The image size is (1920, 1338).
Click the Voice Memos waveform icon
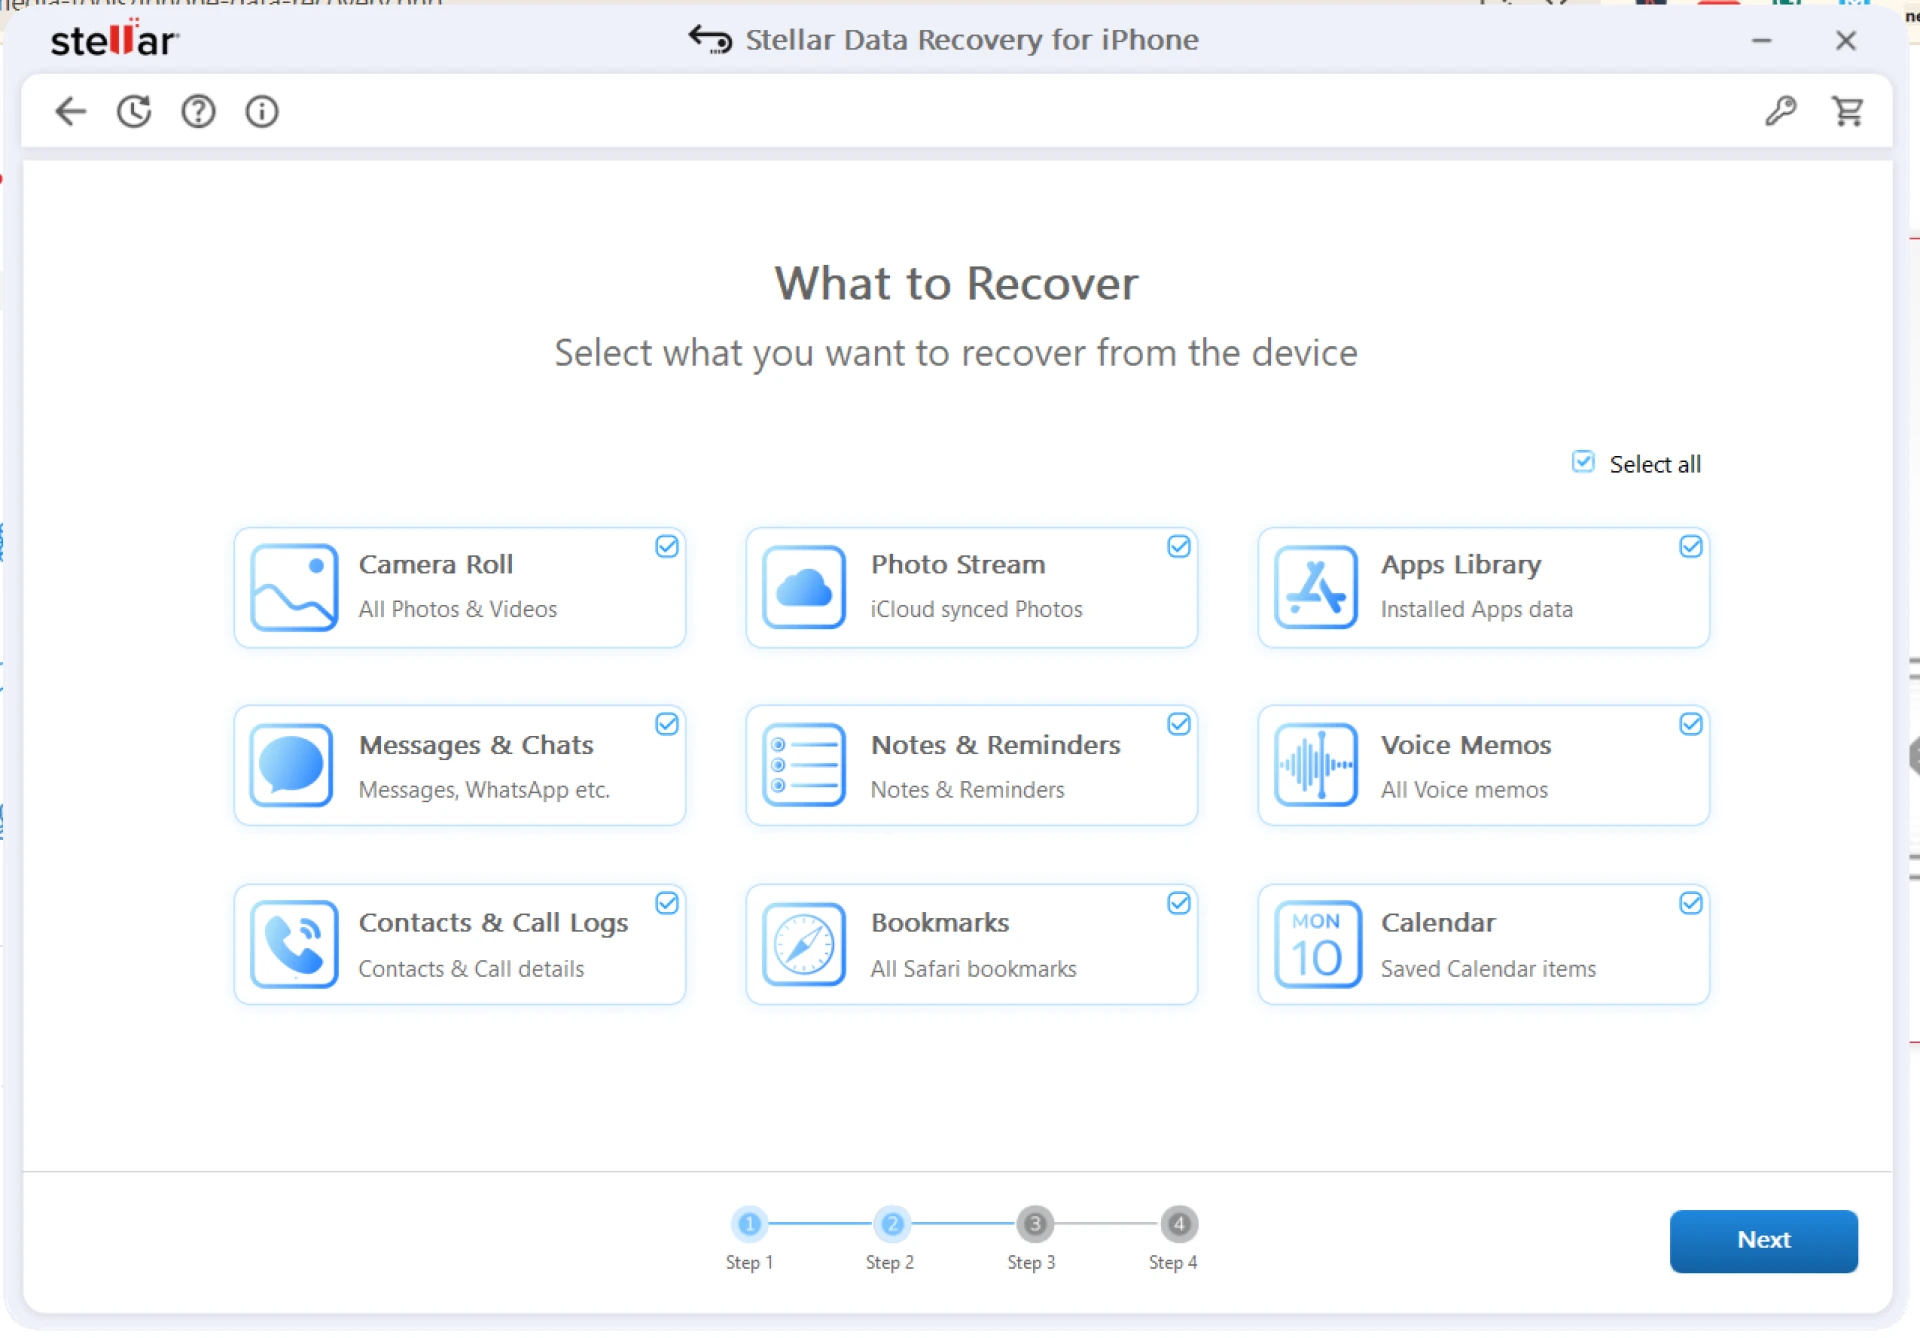1316,765
